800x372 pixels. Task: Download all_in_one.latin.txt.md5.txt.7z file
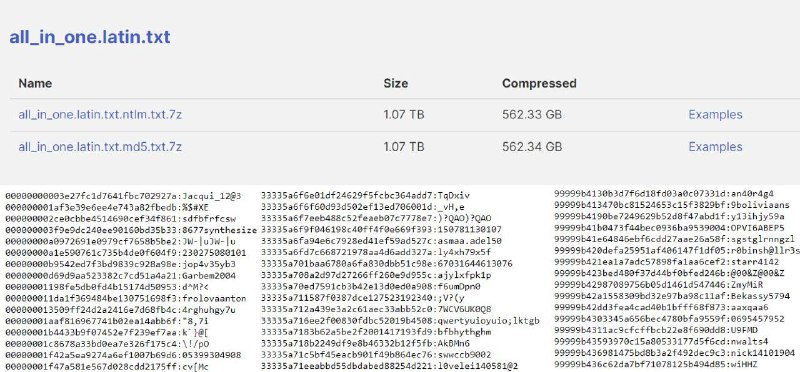100,147
